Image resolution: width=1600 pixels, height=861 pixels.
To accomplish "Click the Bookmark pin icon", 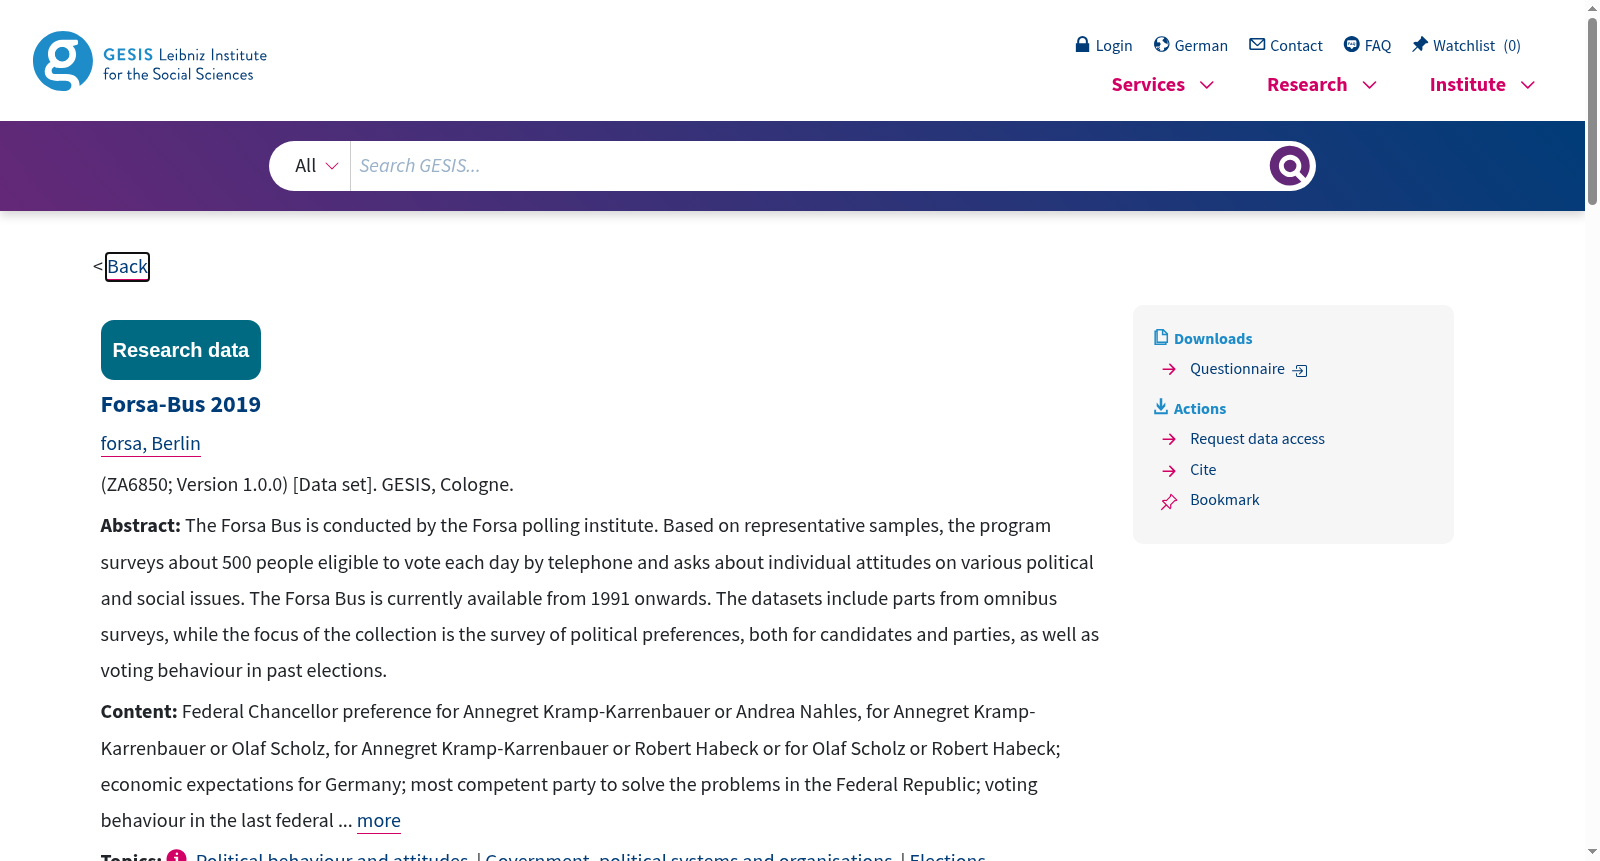I will [1169, 501].
